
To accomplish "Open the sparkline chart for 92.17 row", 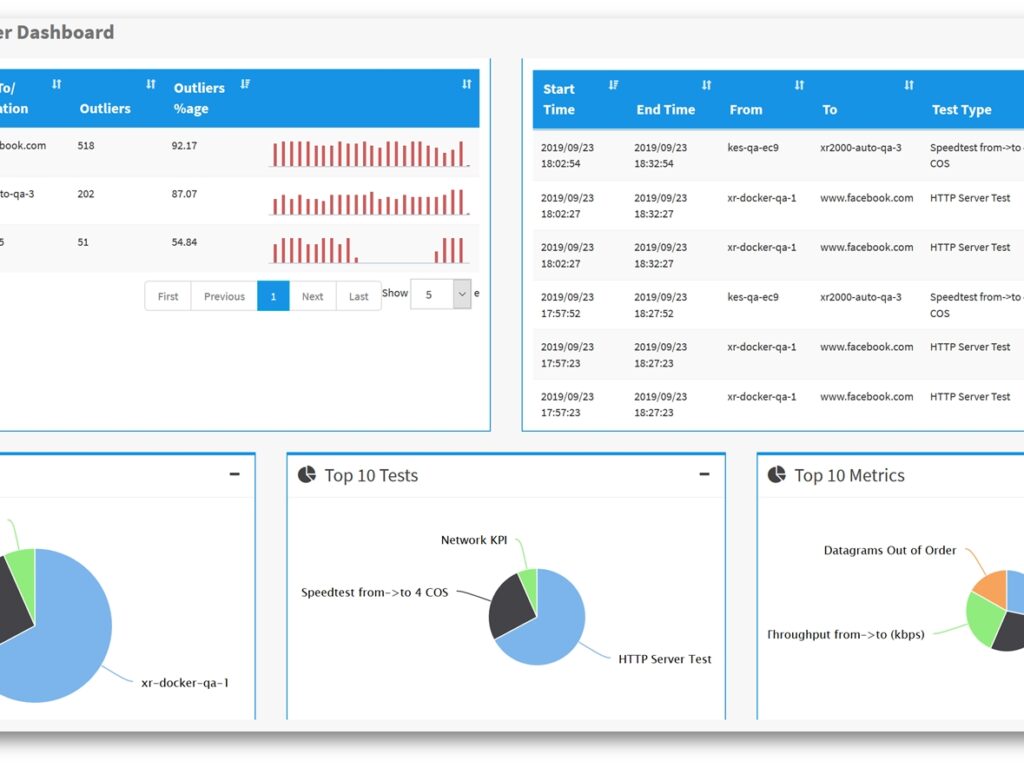I will pyautogui.click(x=368, y=153).
